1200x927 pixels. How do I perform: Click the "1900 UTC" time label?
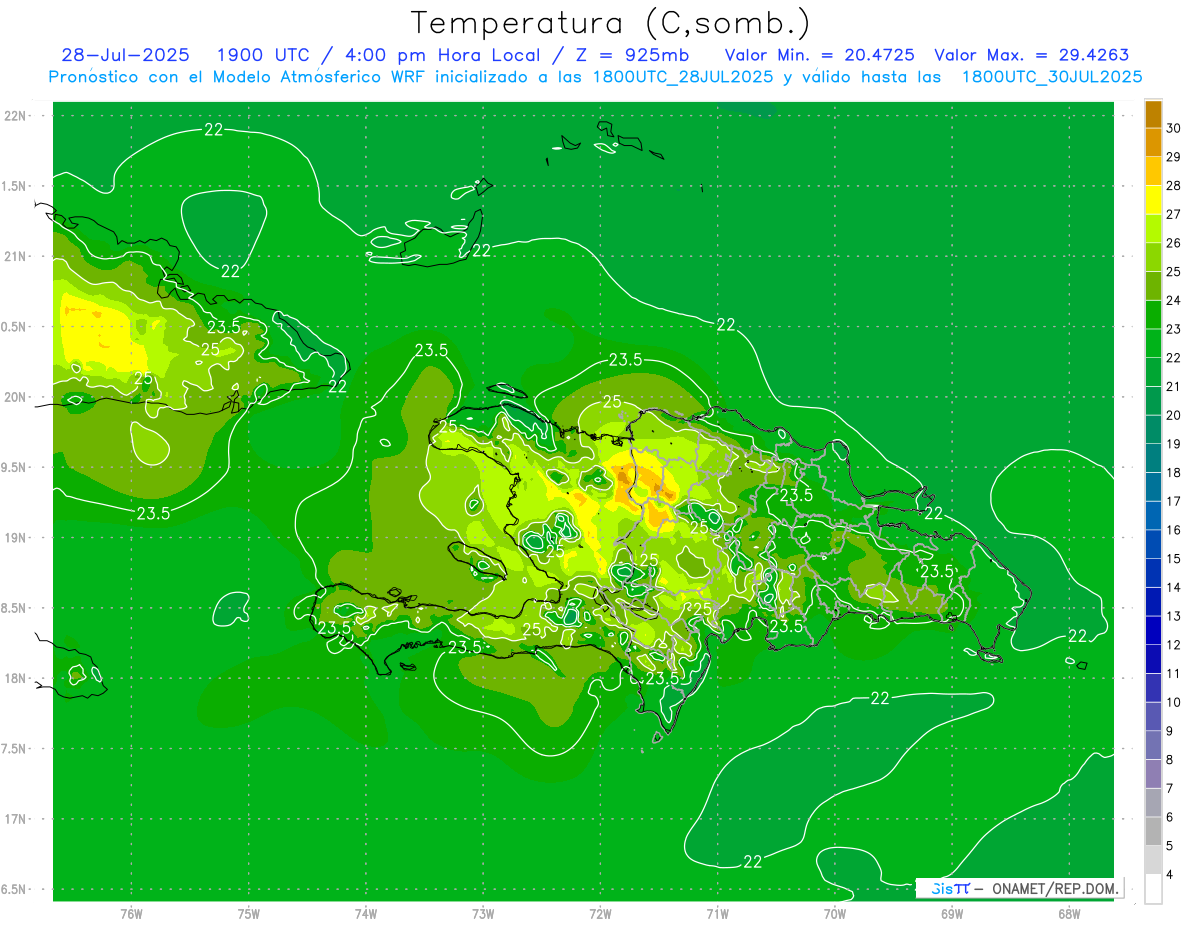[x=263, y=55]
